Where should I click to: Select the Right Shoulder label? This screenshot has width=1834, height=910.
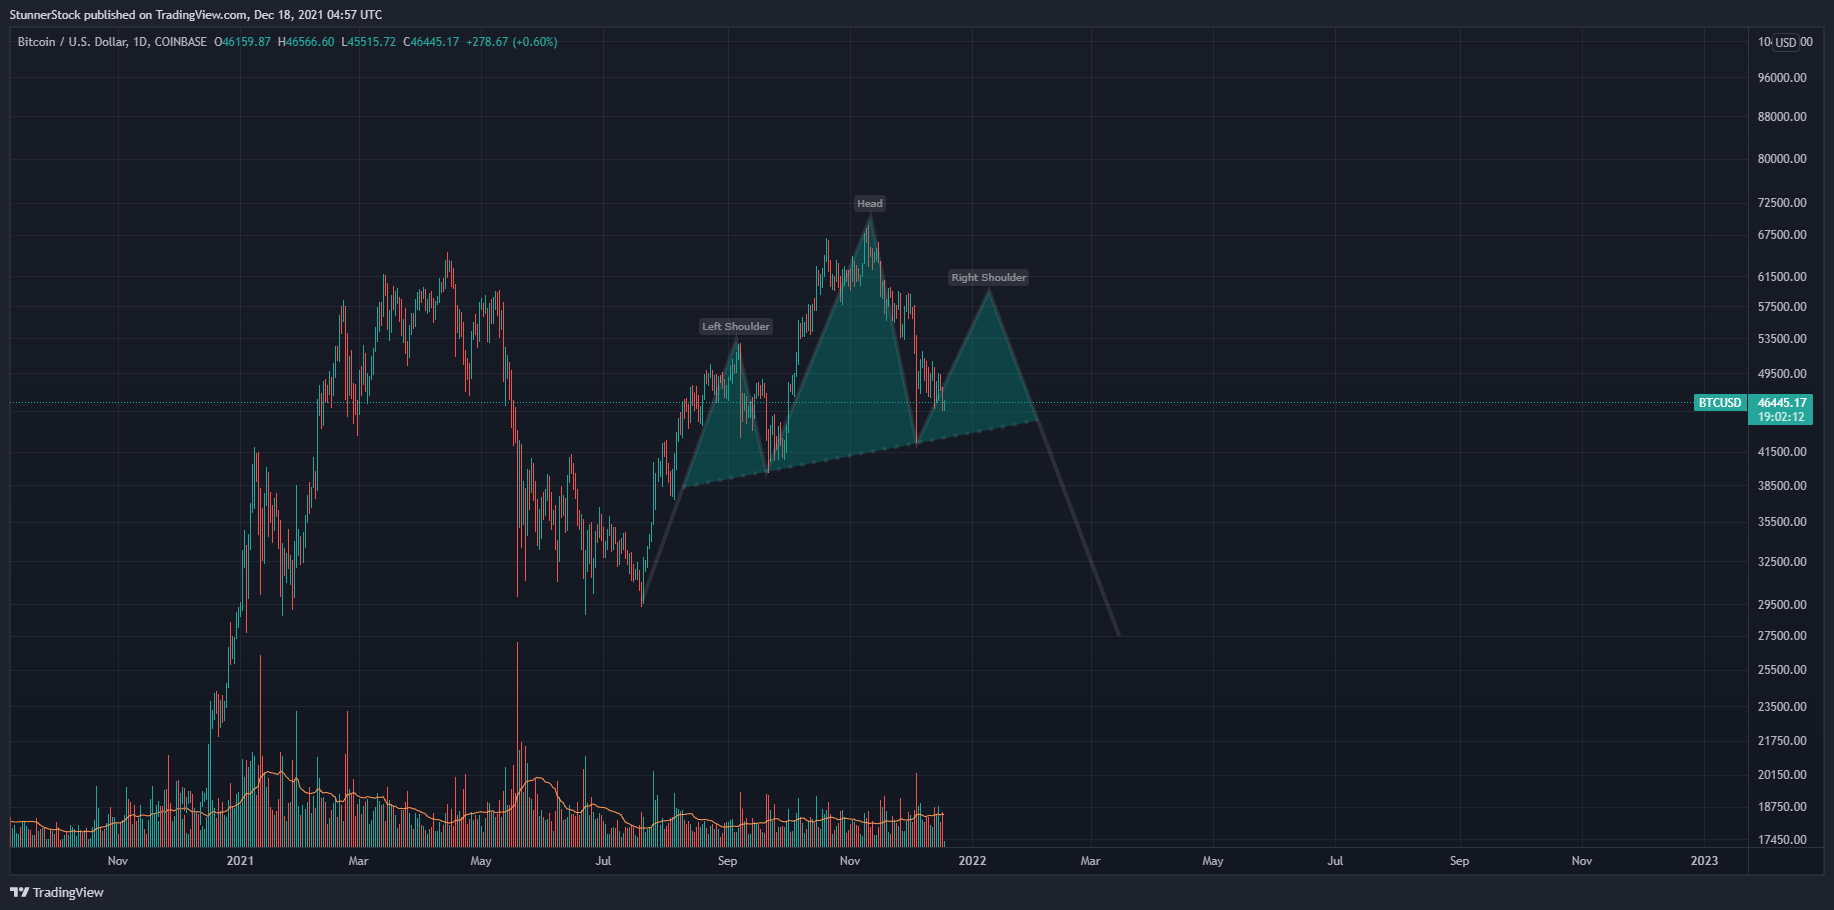pos(989,277)
